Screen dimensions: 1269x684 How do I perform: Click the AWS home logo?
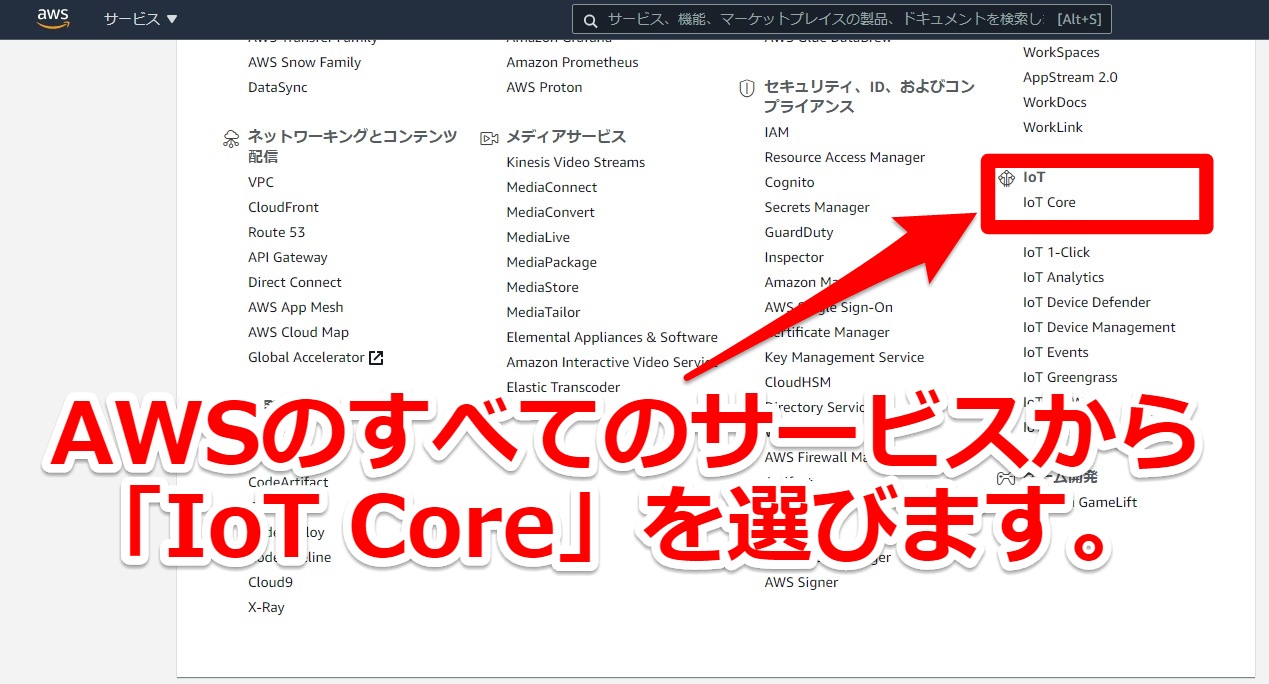pos(51,18)
